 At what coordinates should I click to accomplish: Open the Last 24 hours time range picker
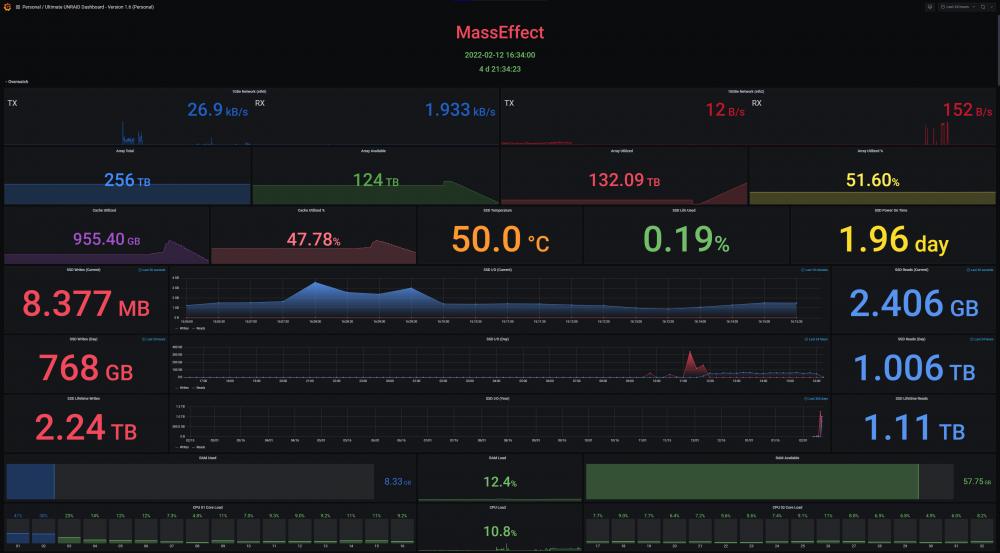[958, 7]
